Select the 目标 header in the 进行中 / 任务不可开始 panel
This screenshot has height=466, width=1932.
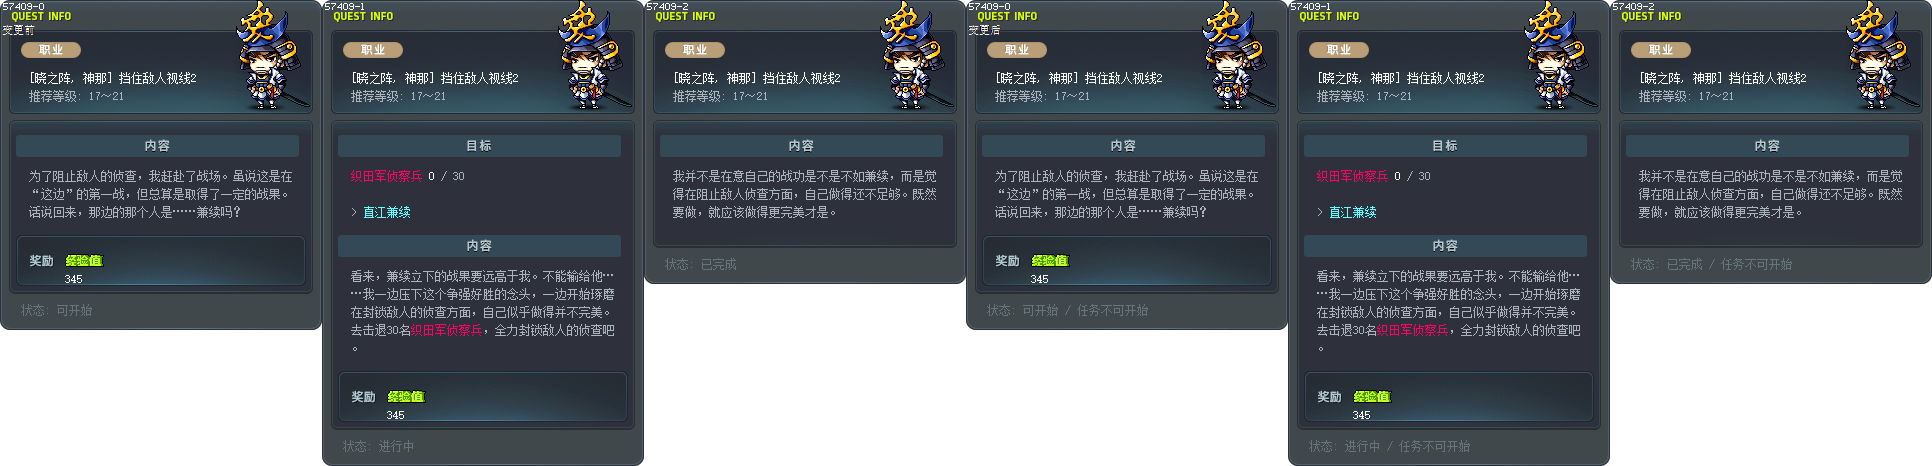(x=1445, y=146)
